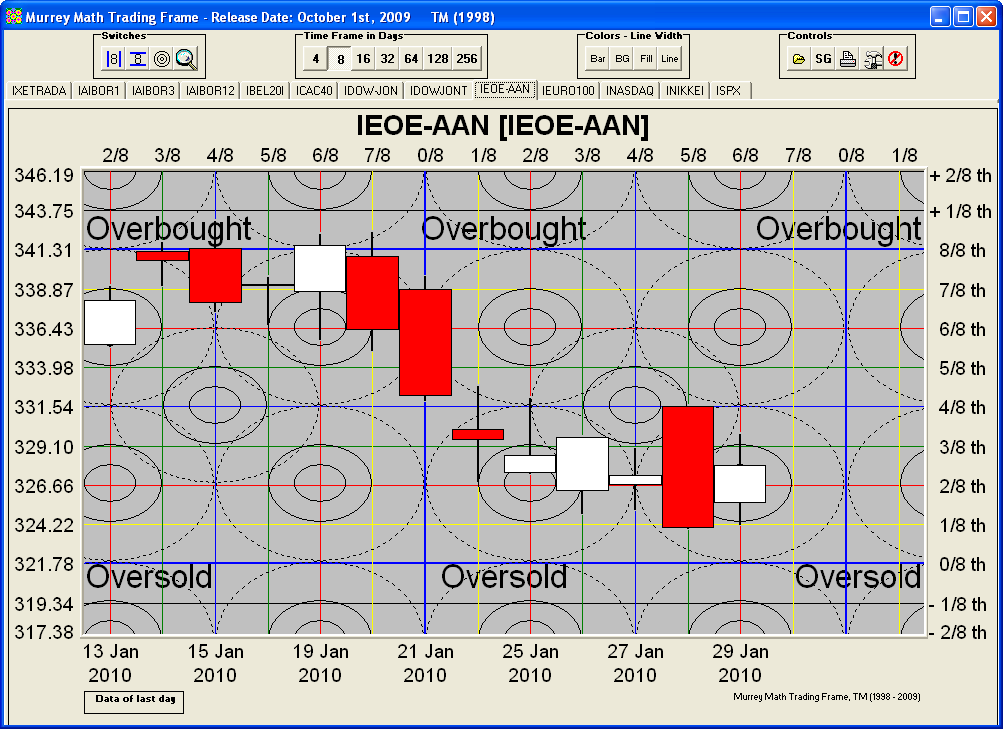Toggle the concentric circles switch

tap(162, 59)
